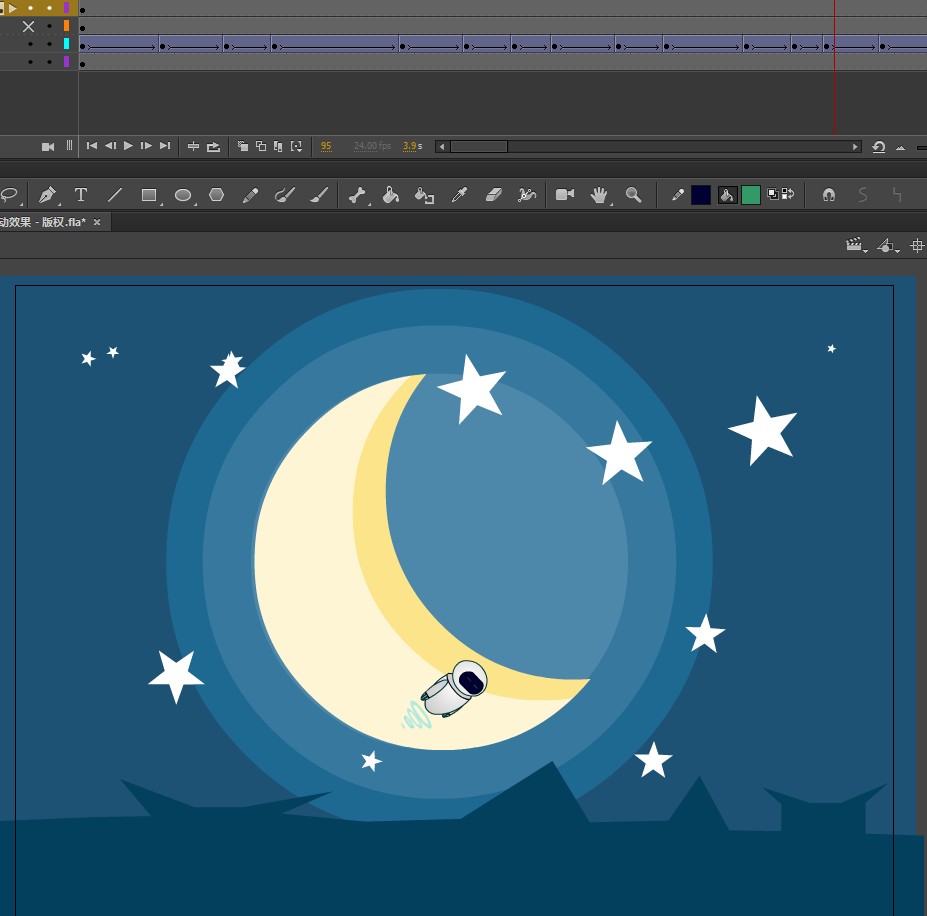Show the layer hidden with X mark
927x916 pixels.
pos(28,26)
